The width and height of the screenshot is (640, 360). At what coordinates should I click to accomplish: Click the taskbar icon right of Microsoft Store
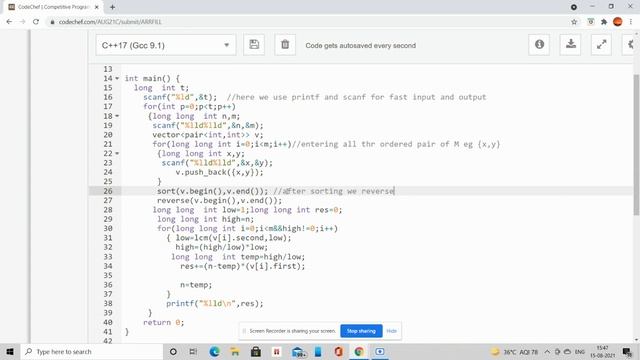tap(277, 351)
